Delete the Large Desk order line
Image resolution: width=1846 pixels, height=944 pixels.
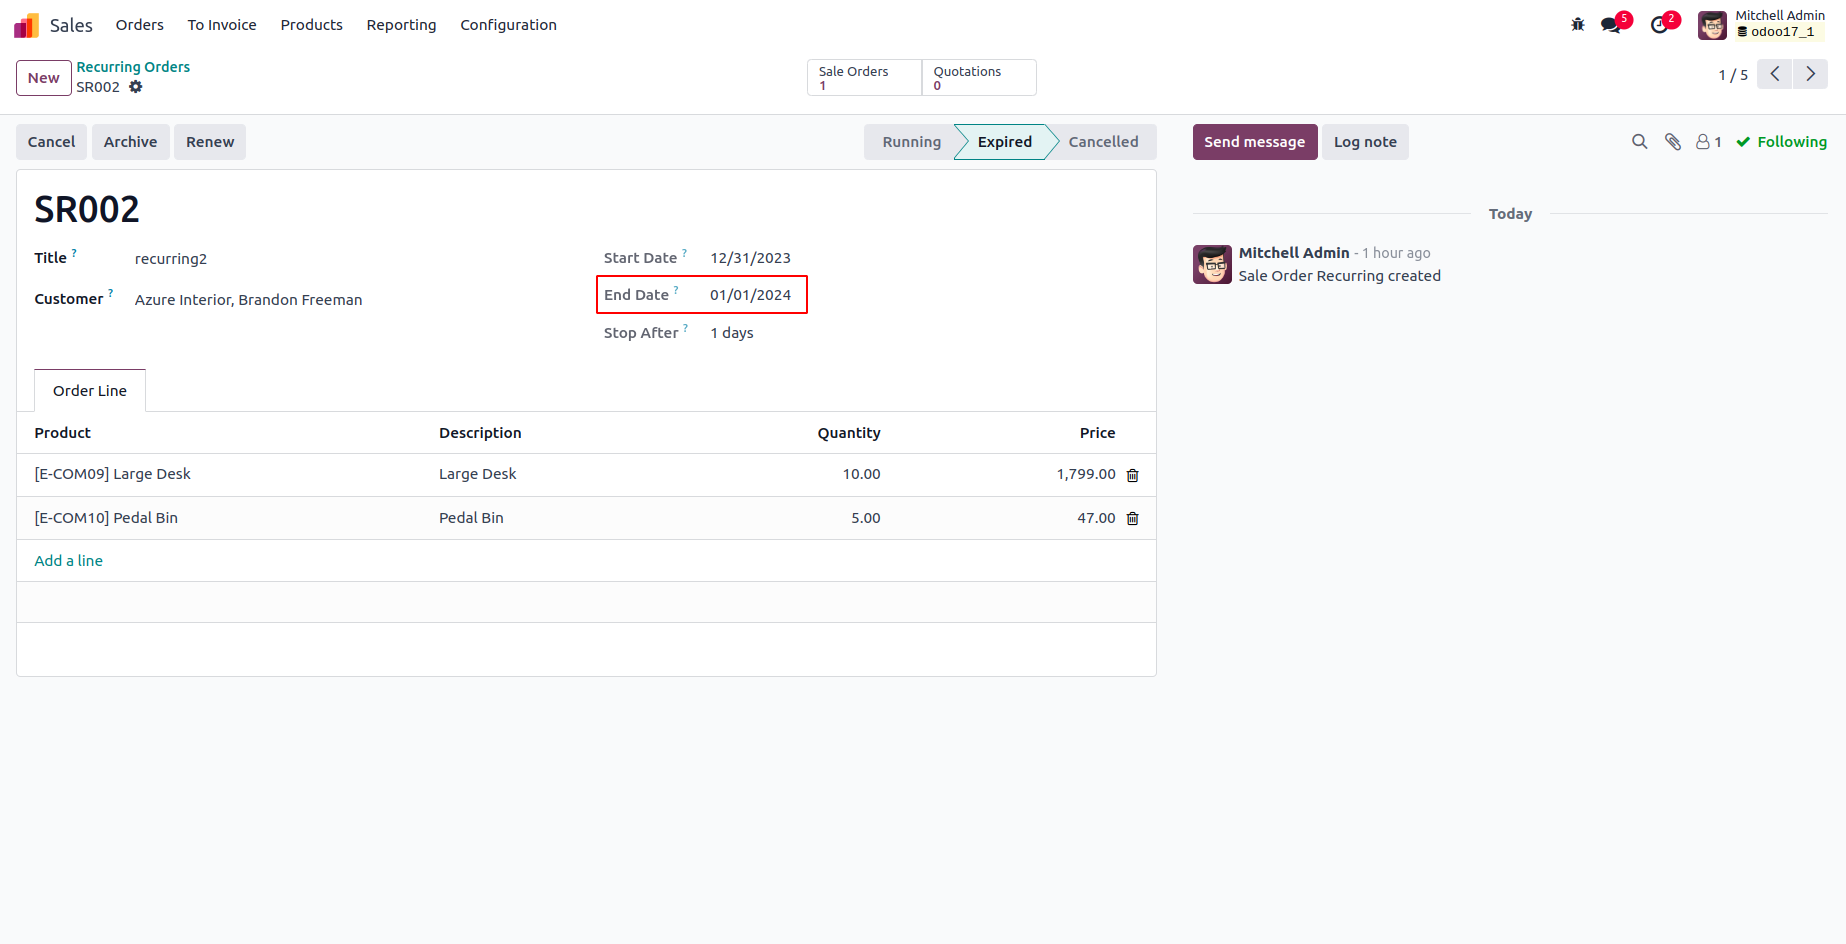[1133, 475]
